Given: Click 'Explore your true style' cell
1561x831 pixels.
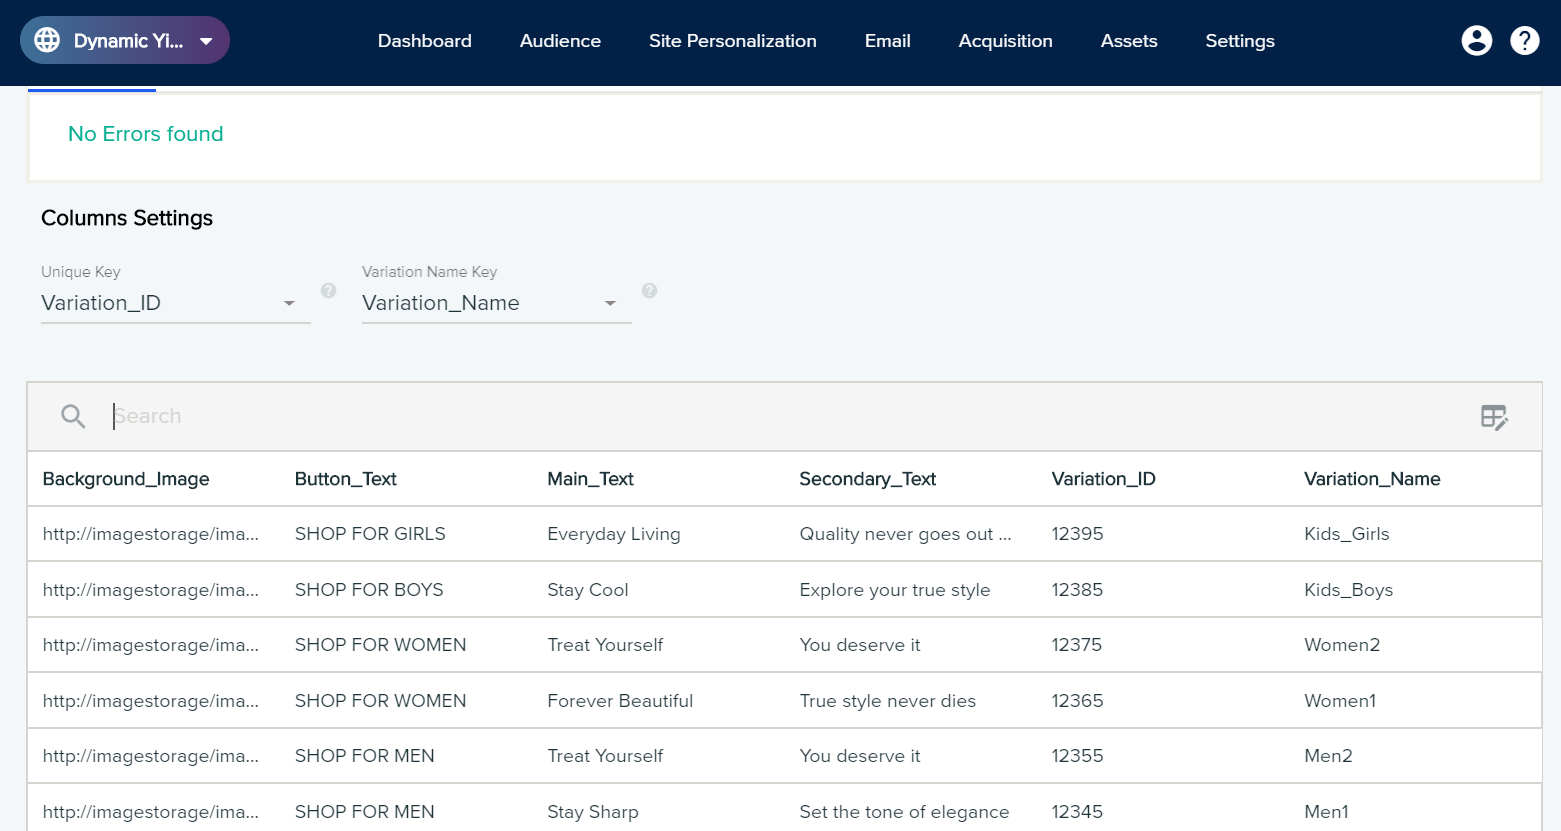Looking at the screenshot, I should pos(895,590).
